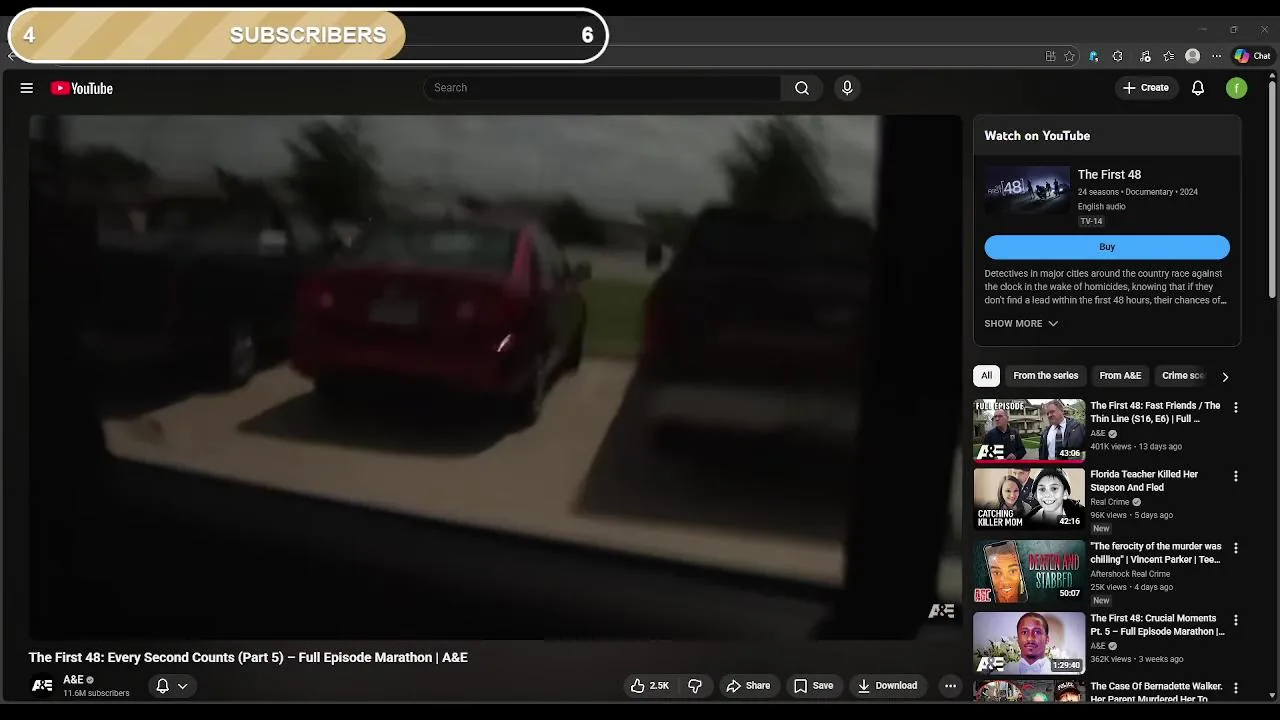The width and height of the screenshot is (1280, 720).
Task: Click the video player to pause
Action: [495, 377]
